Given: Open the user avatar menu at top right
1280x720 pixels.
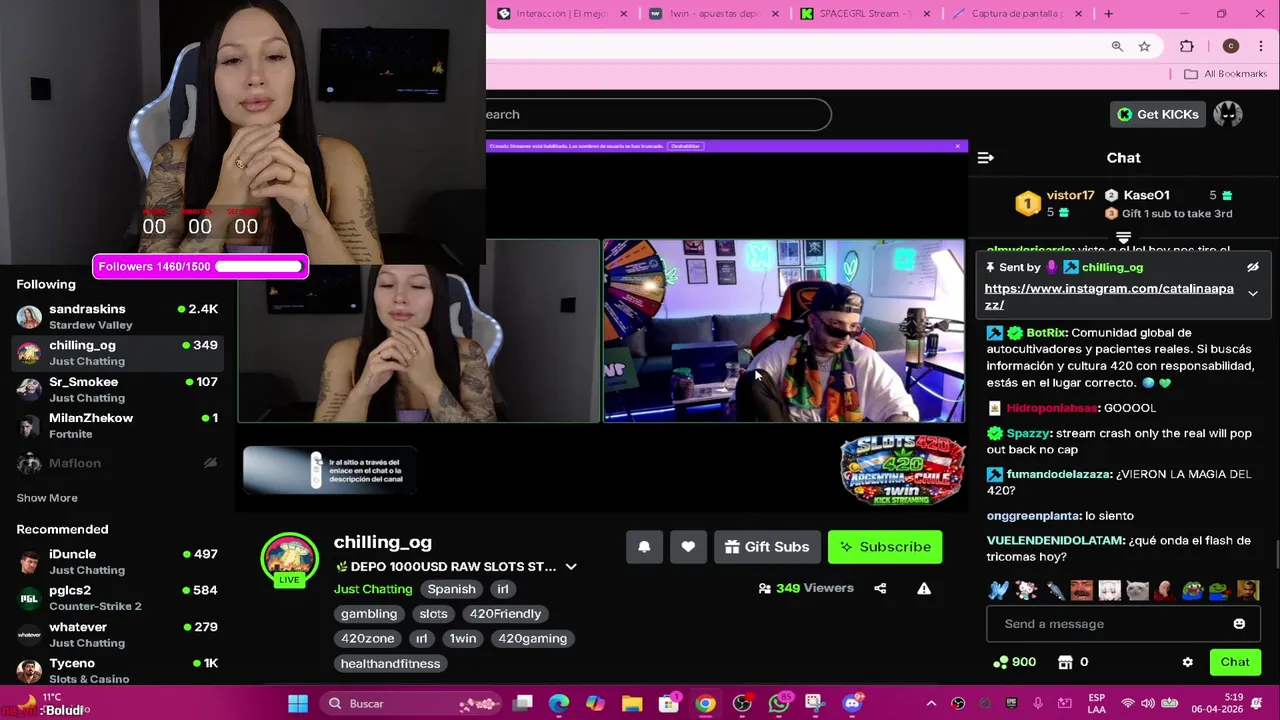Looking at the screenshot, I should point(1228,114).
